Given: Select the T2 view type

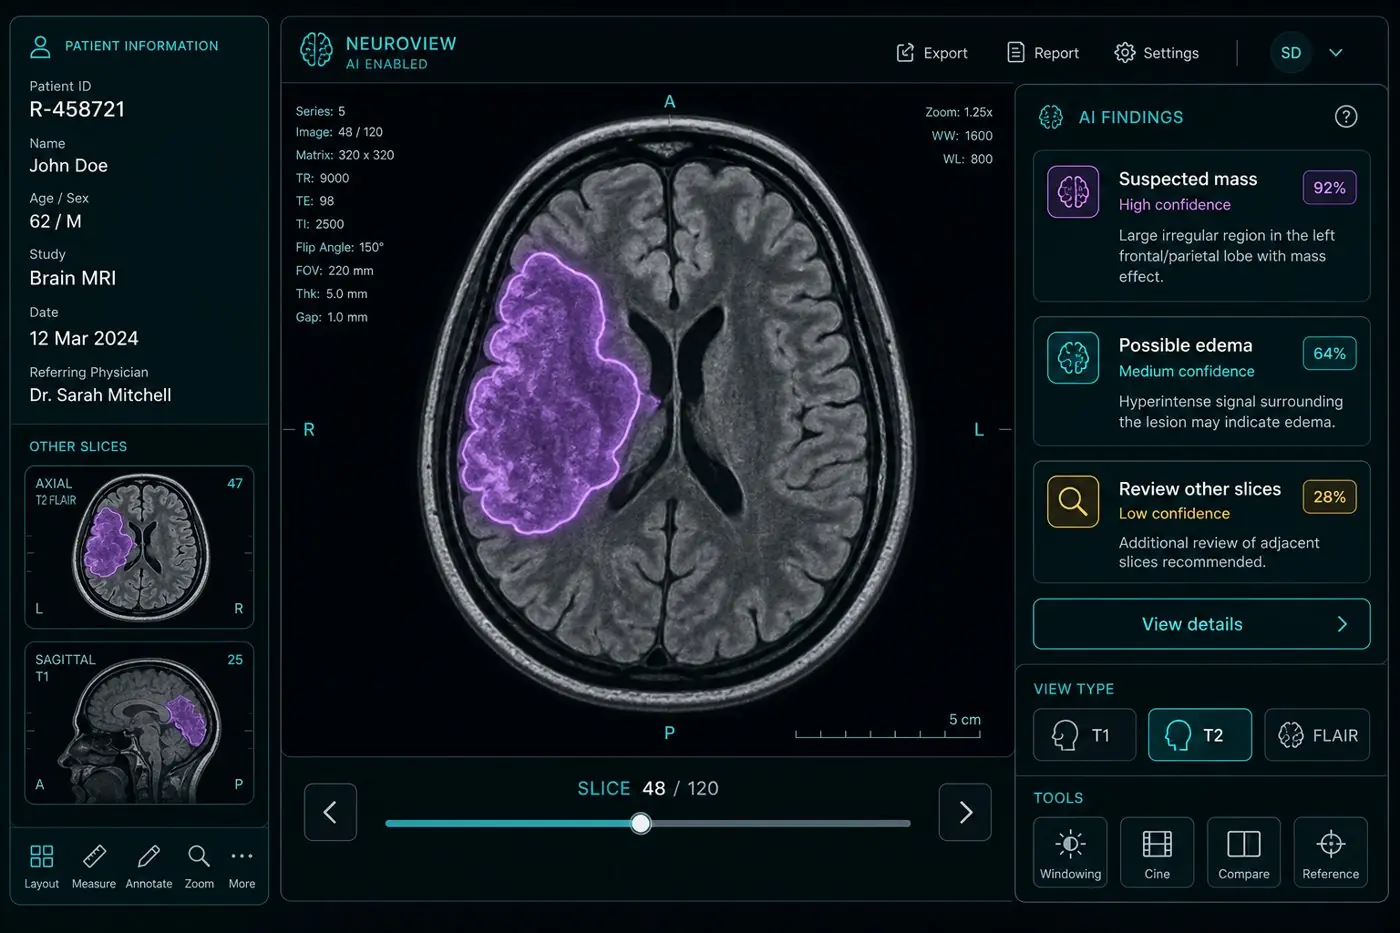Looking at the screenshot, I should tap(1200, 735).
